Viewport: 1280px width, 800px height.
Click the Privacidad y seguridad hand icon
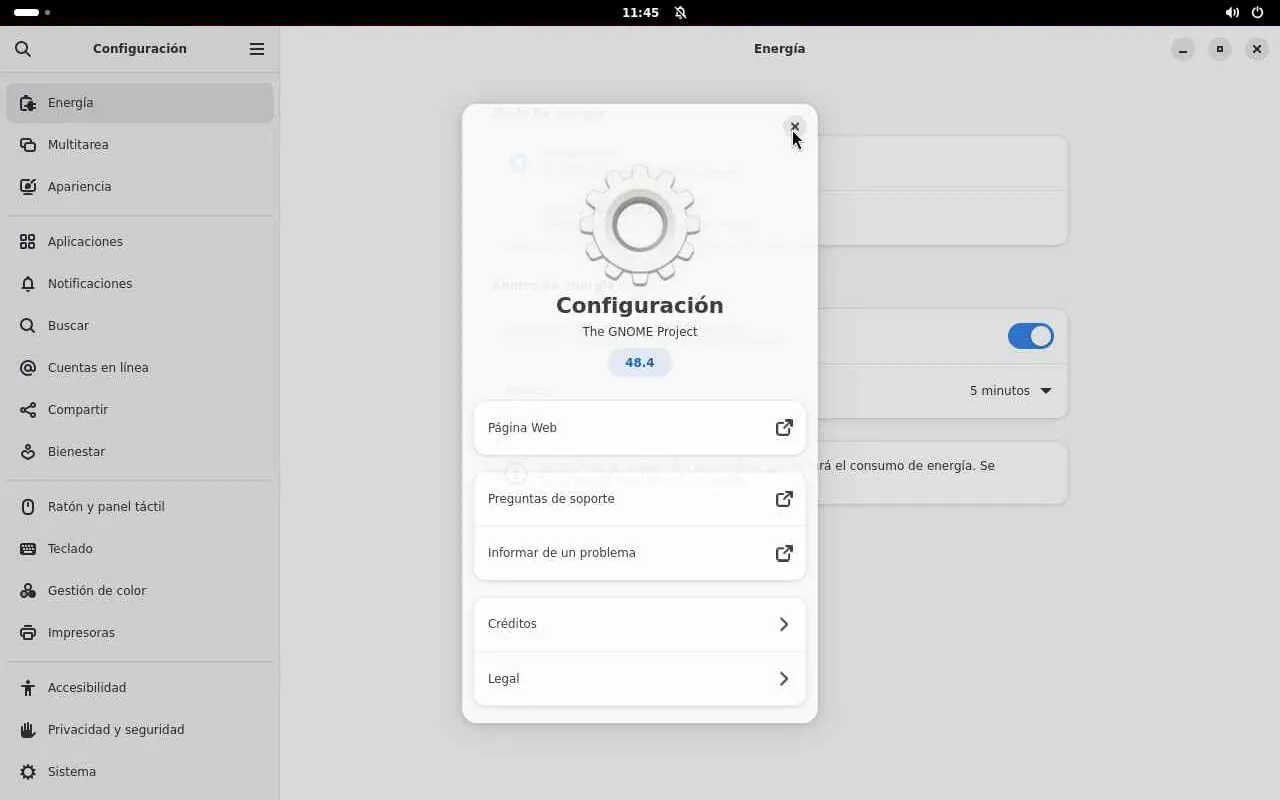(x=28, y=730)
